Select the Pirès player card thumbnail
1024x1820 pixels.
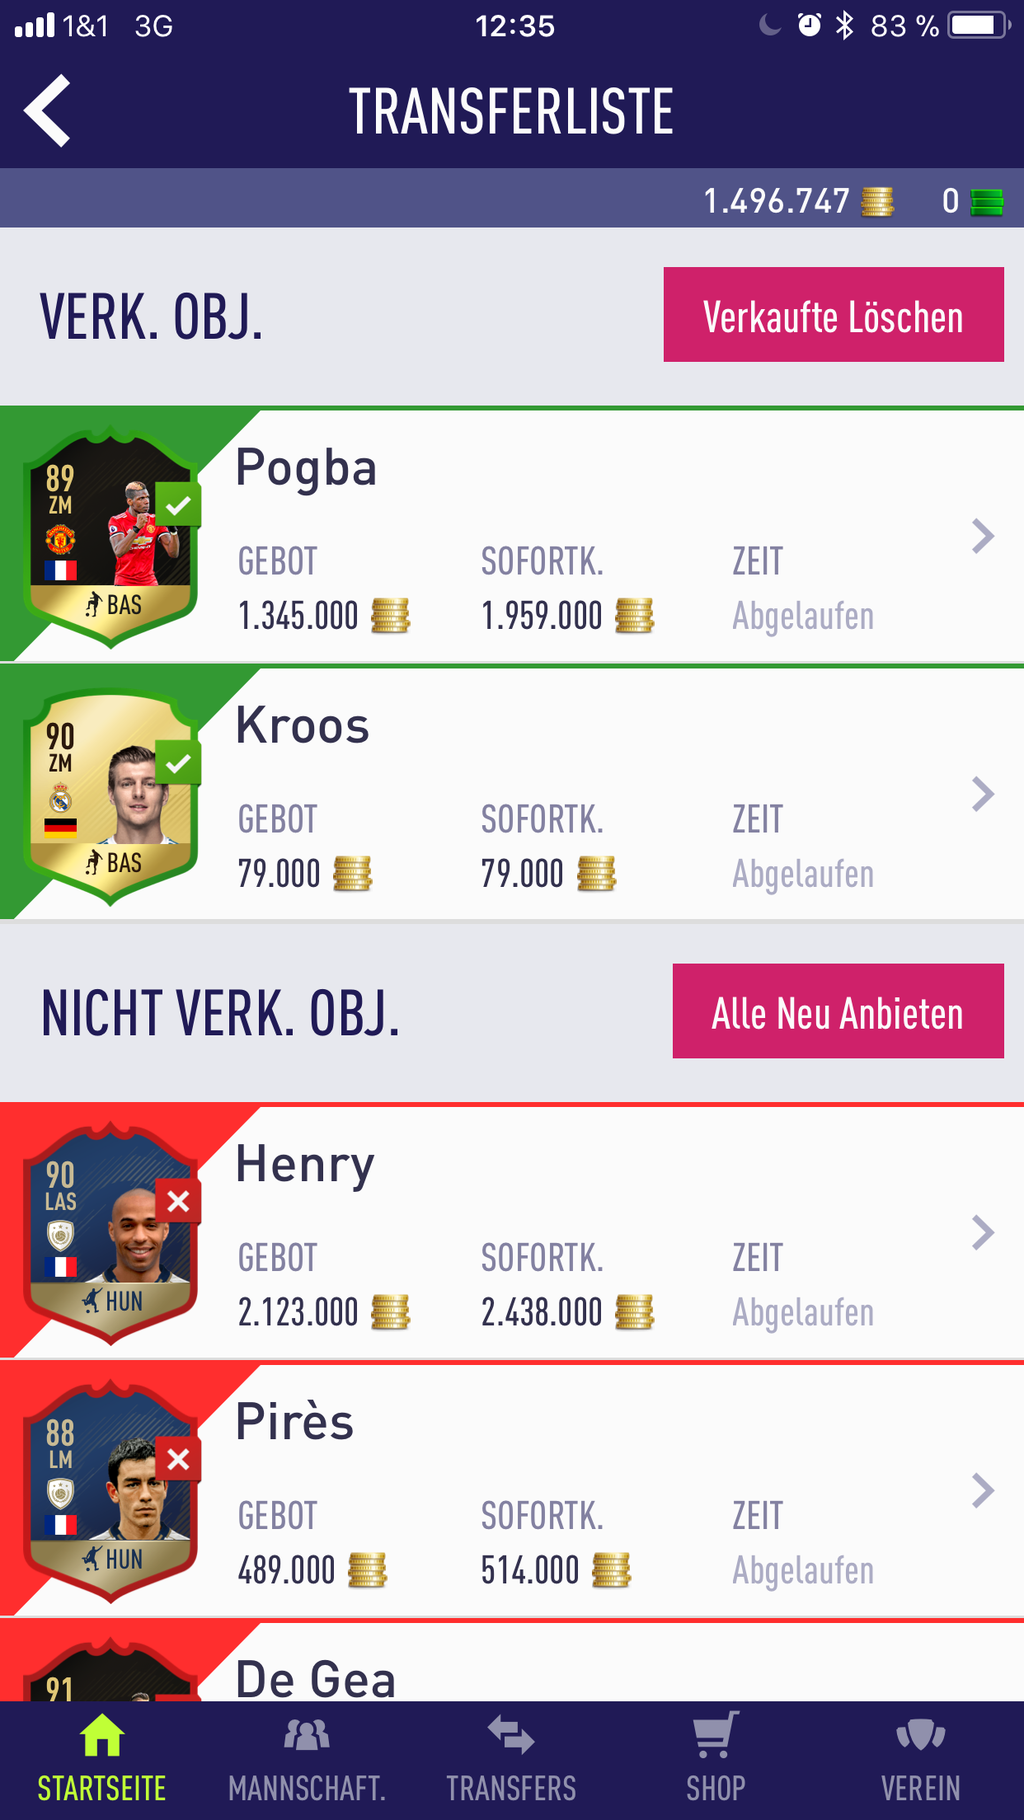pyautogui.click(x=111, y=1492)
